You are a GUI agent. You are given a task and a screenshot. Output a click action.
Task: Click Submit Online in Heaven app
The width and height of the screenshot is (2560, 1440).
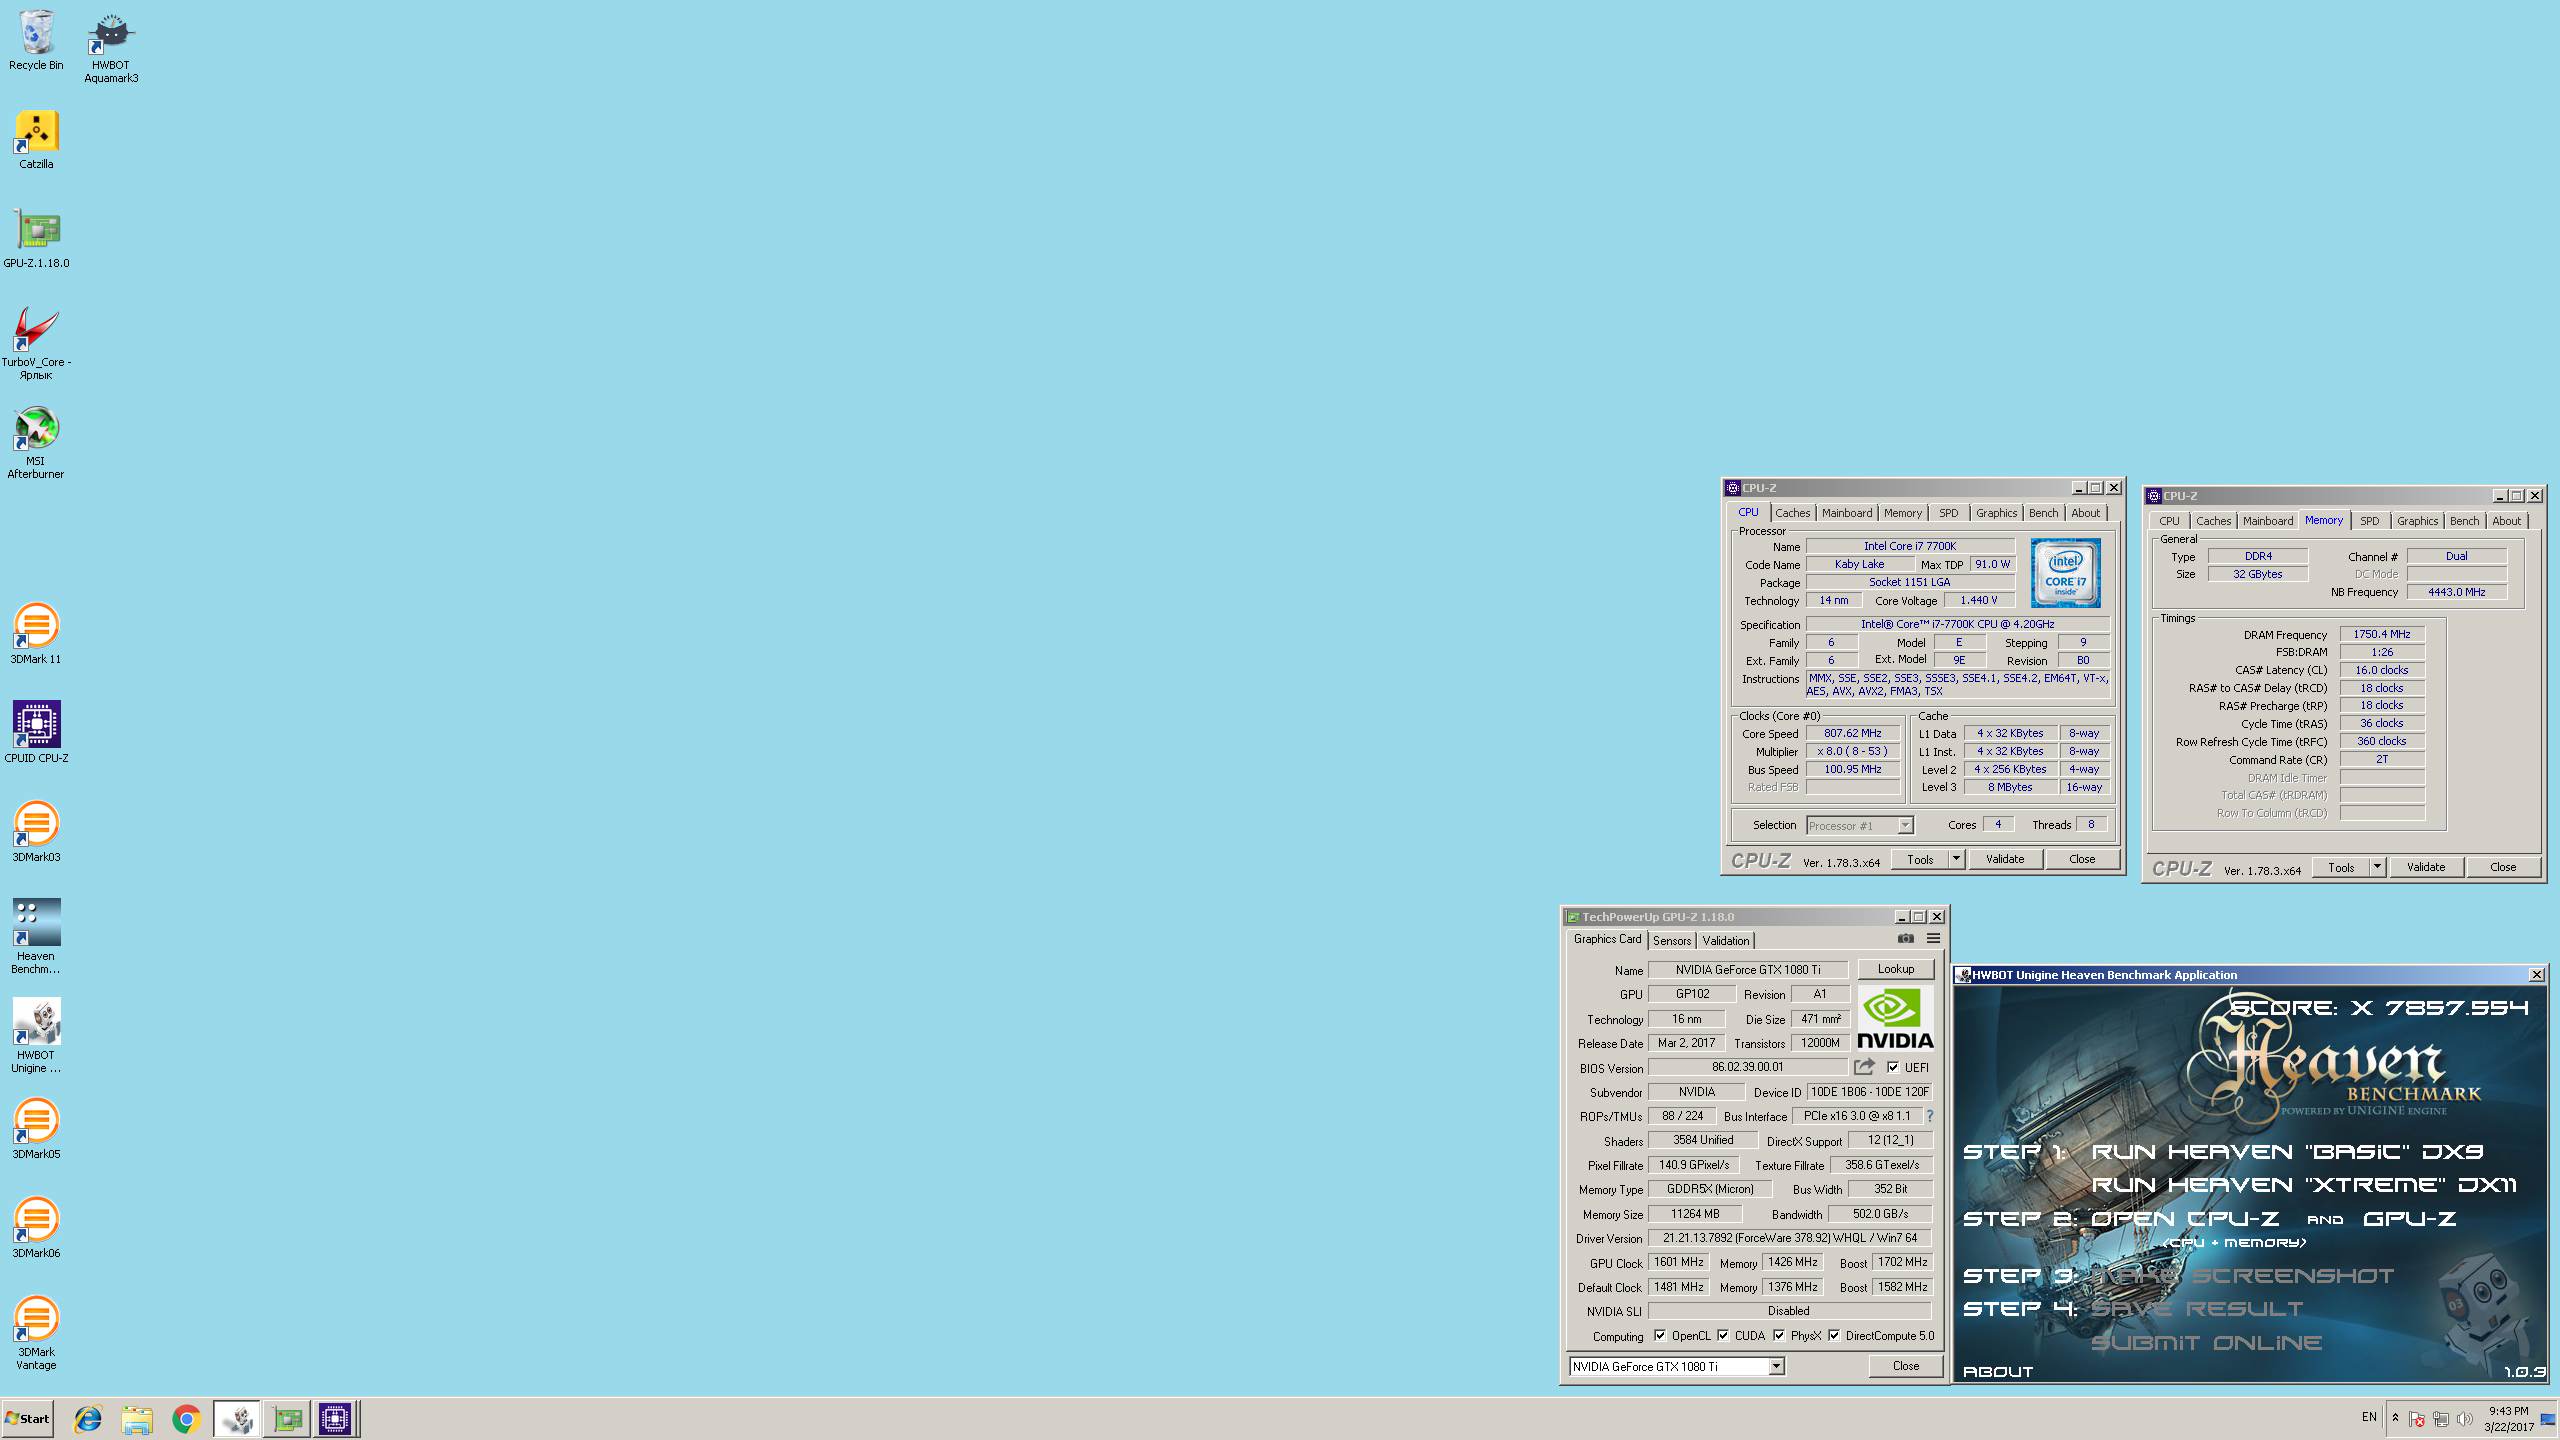(2206, 1343)
